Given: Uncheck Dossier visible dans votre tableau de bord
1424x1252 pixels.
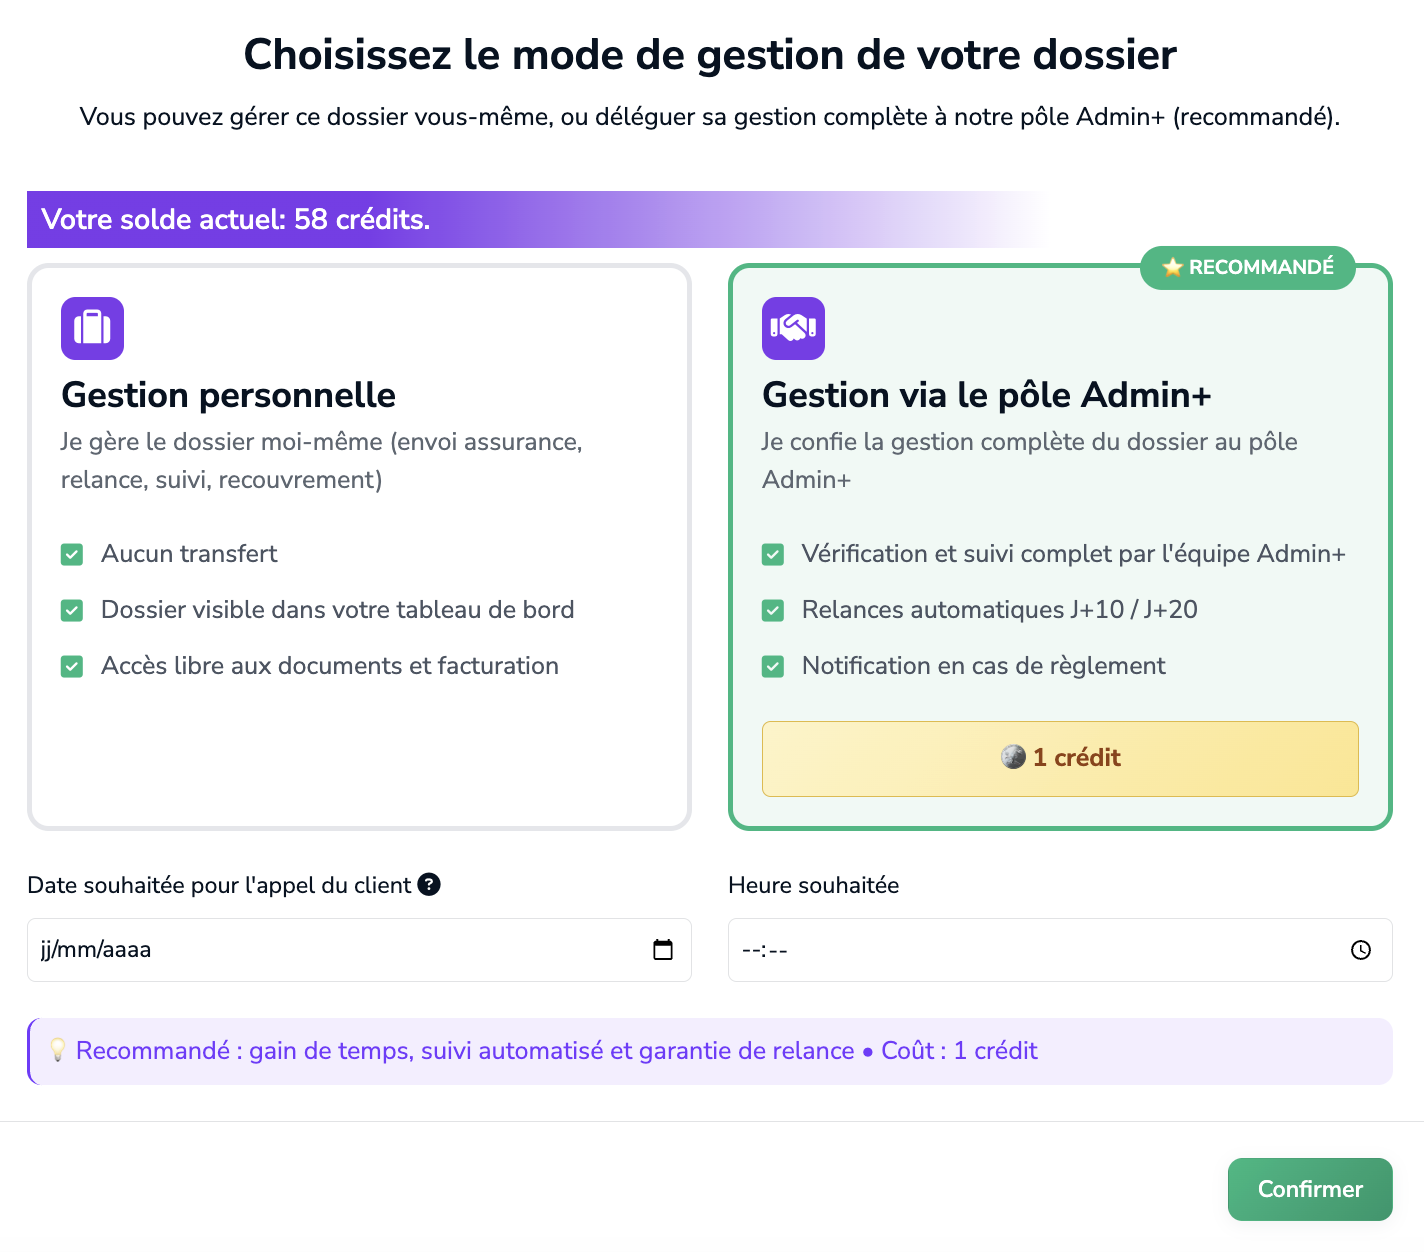Looking at the screenshot, I should 72,610.
